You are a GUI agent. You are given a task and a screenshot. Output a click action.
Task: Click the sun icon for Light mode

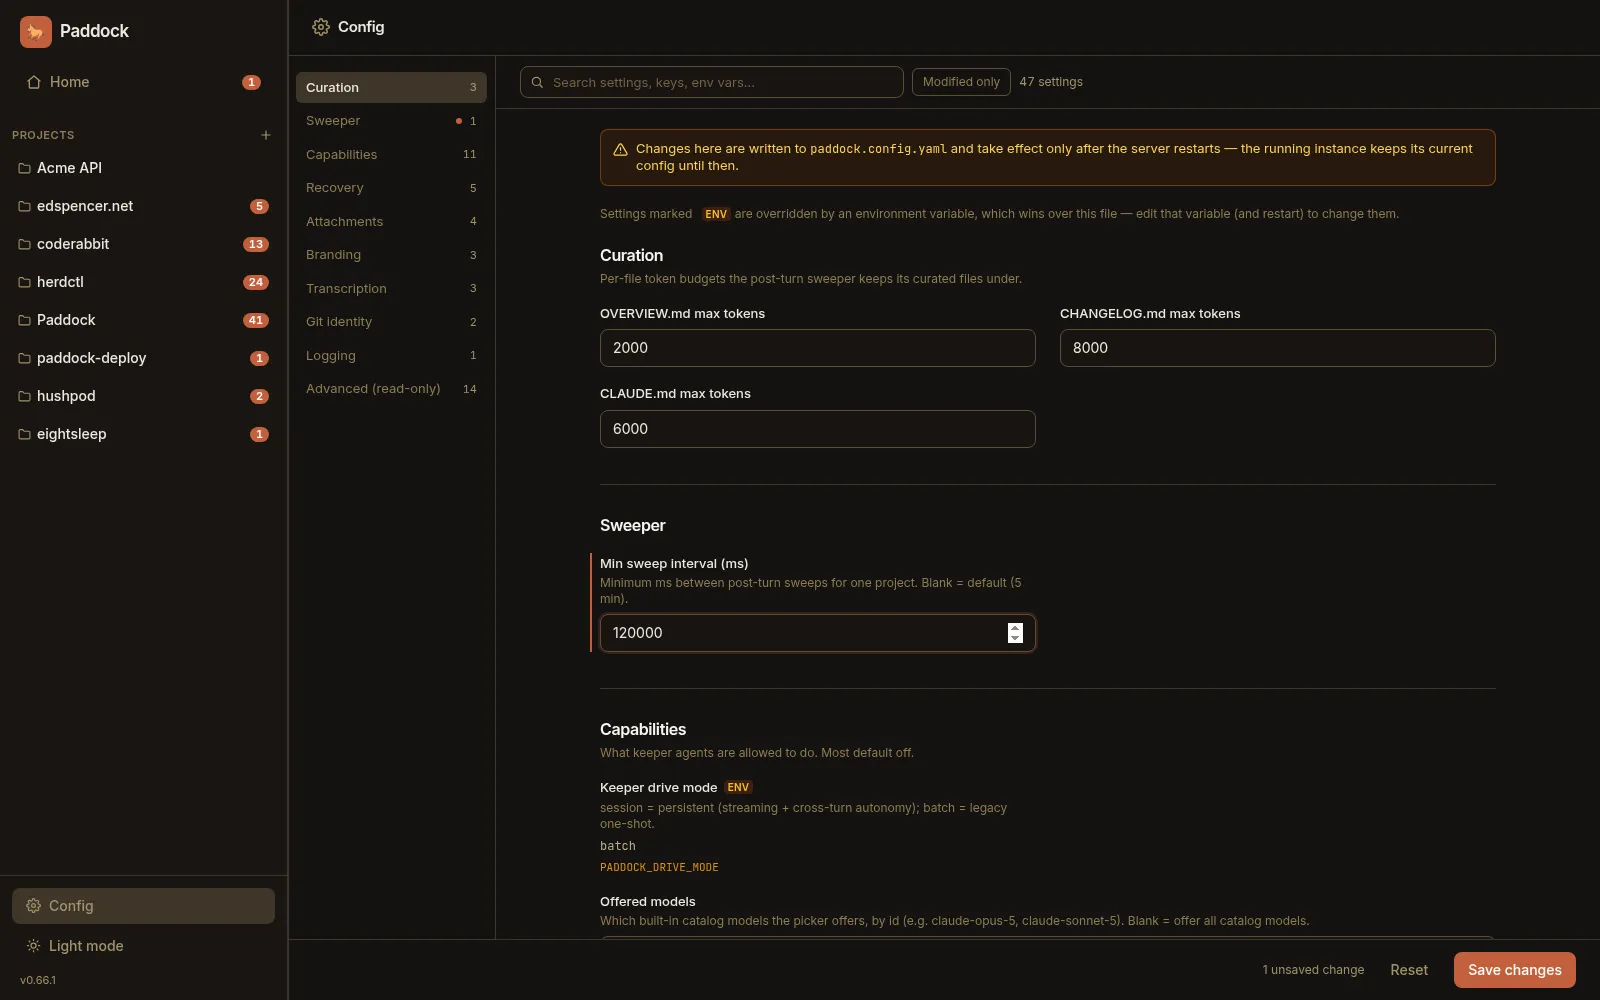pos(33,946)
